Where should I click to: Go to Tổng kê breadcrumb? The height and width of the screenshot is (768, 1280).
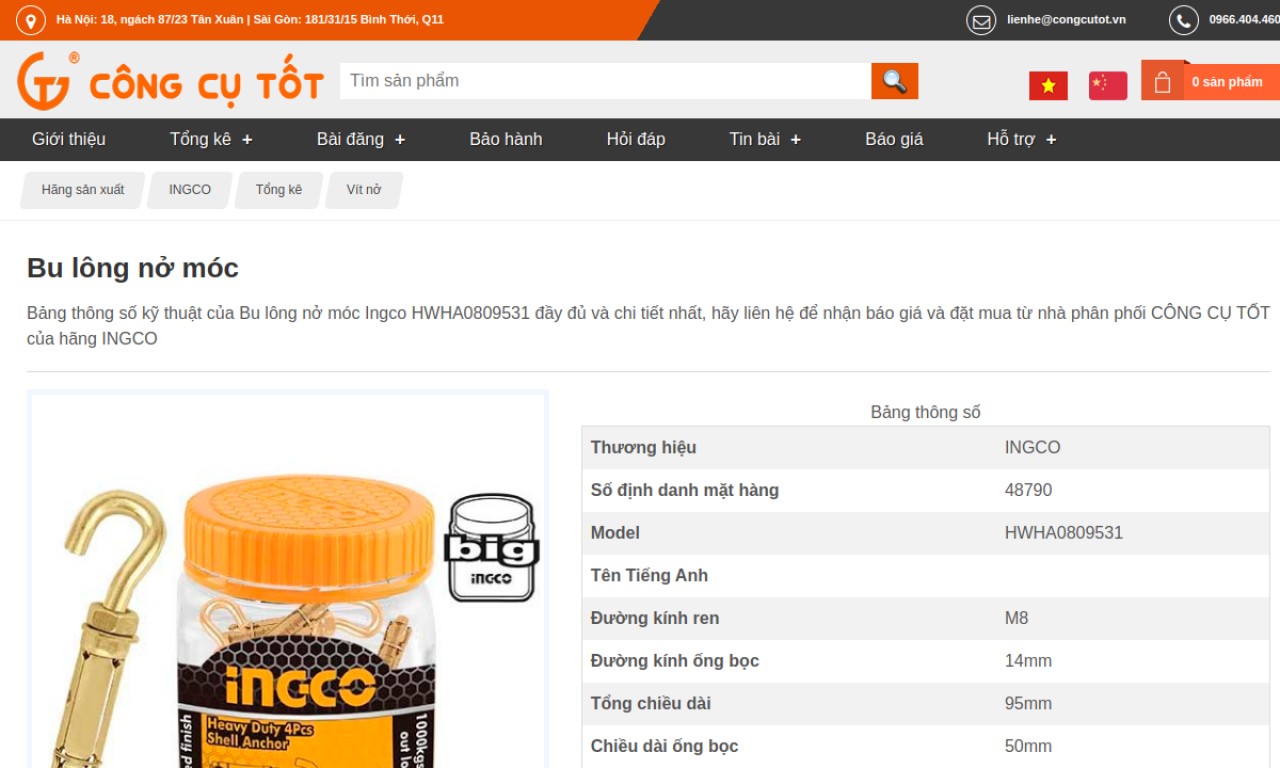(279, 190)
